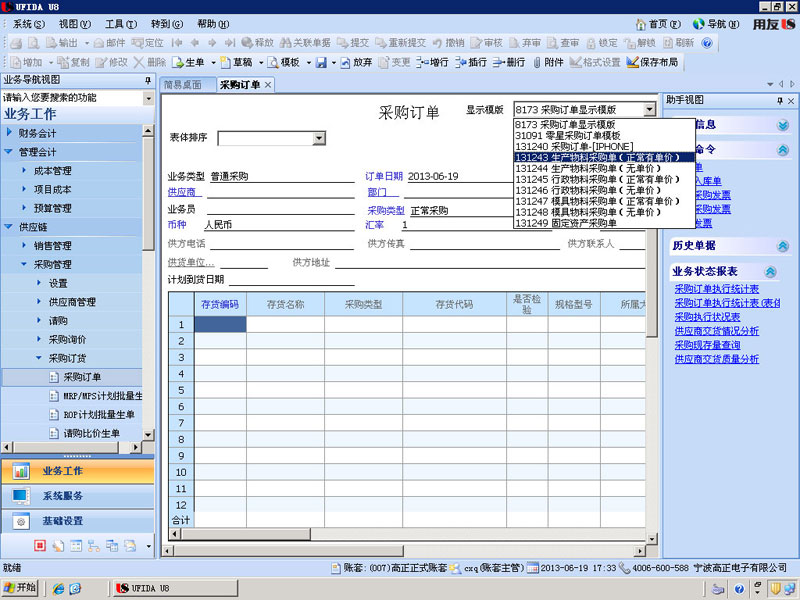
Task: Select template 131244 生产物料采购单(无单价)
Action: (604, 168)
